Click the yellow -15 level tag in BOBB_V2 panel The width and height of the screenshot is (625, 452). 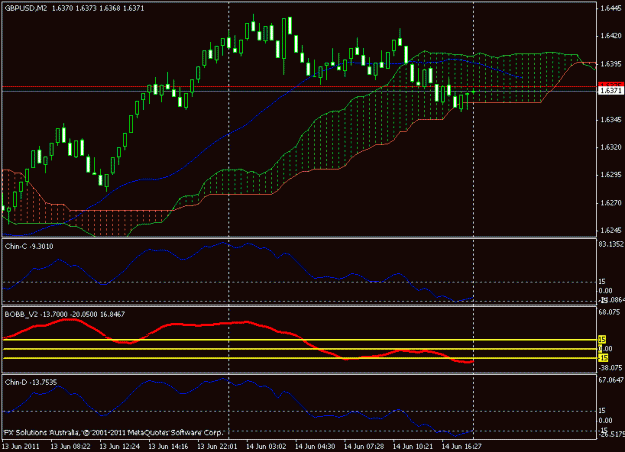click(x=603, y=358)
